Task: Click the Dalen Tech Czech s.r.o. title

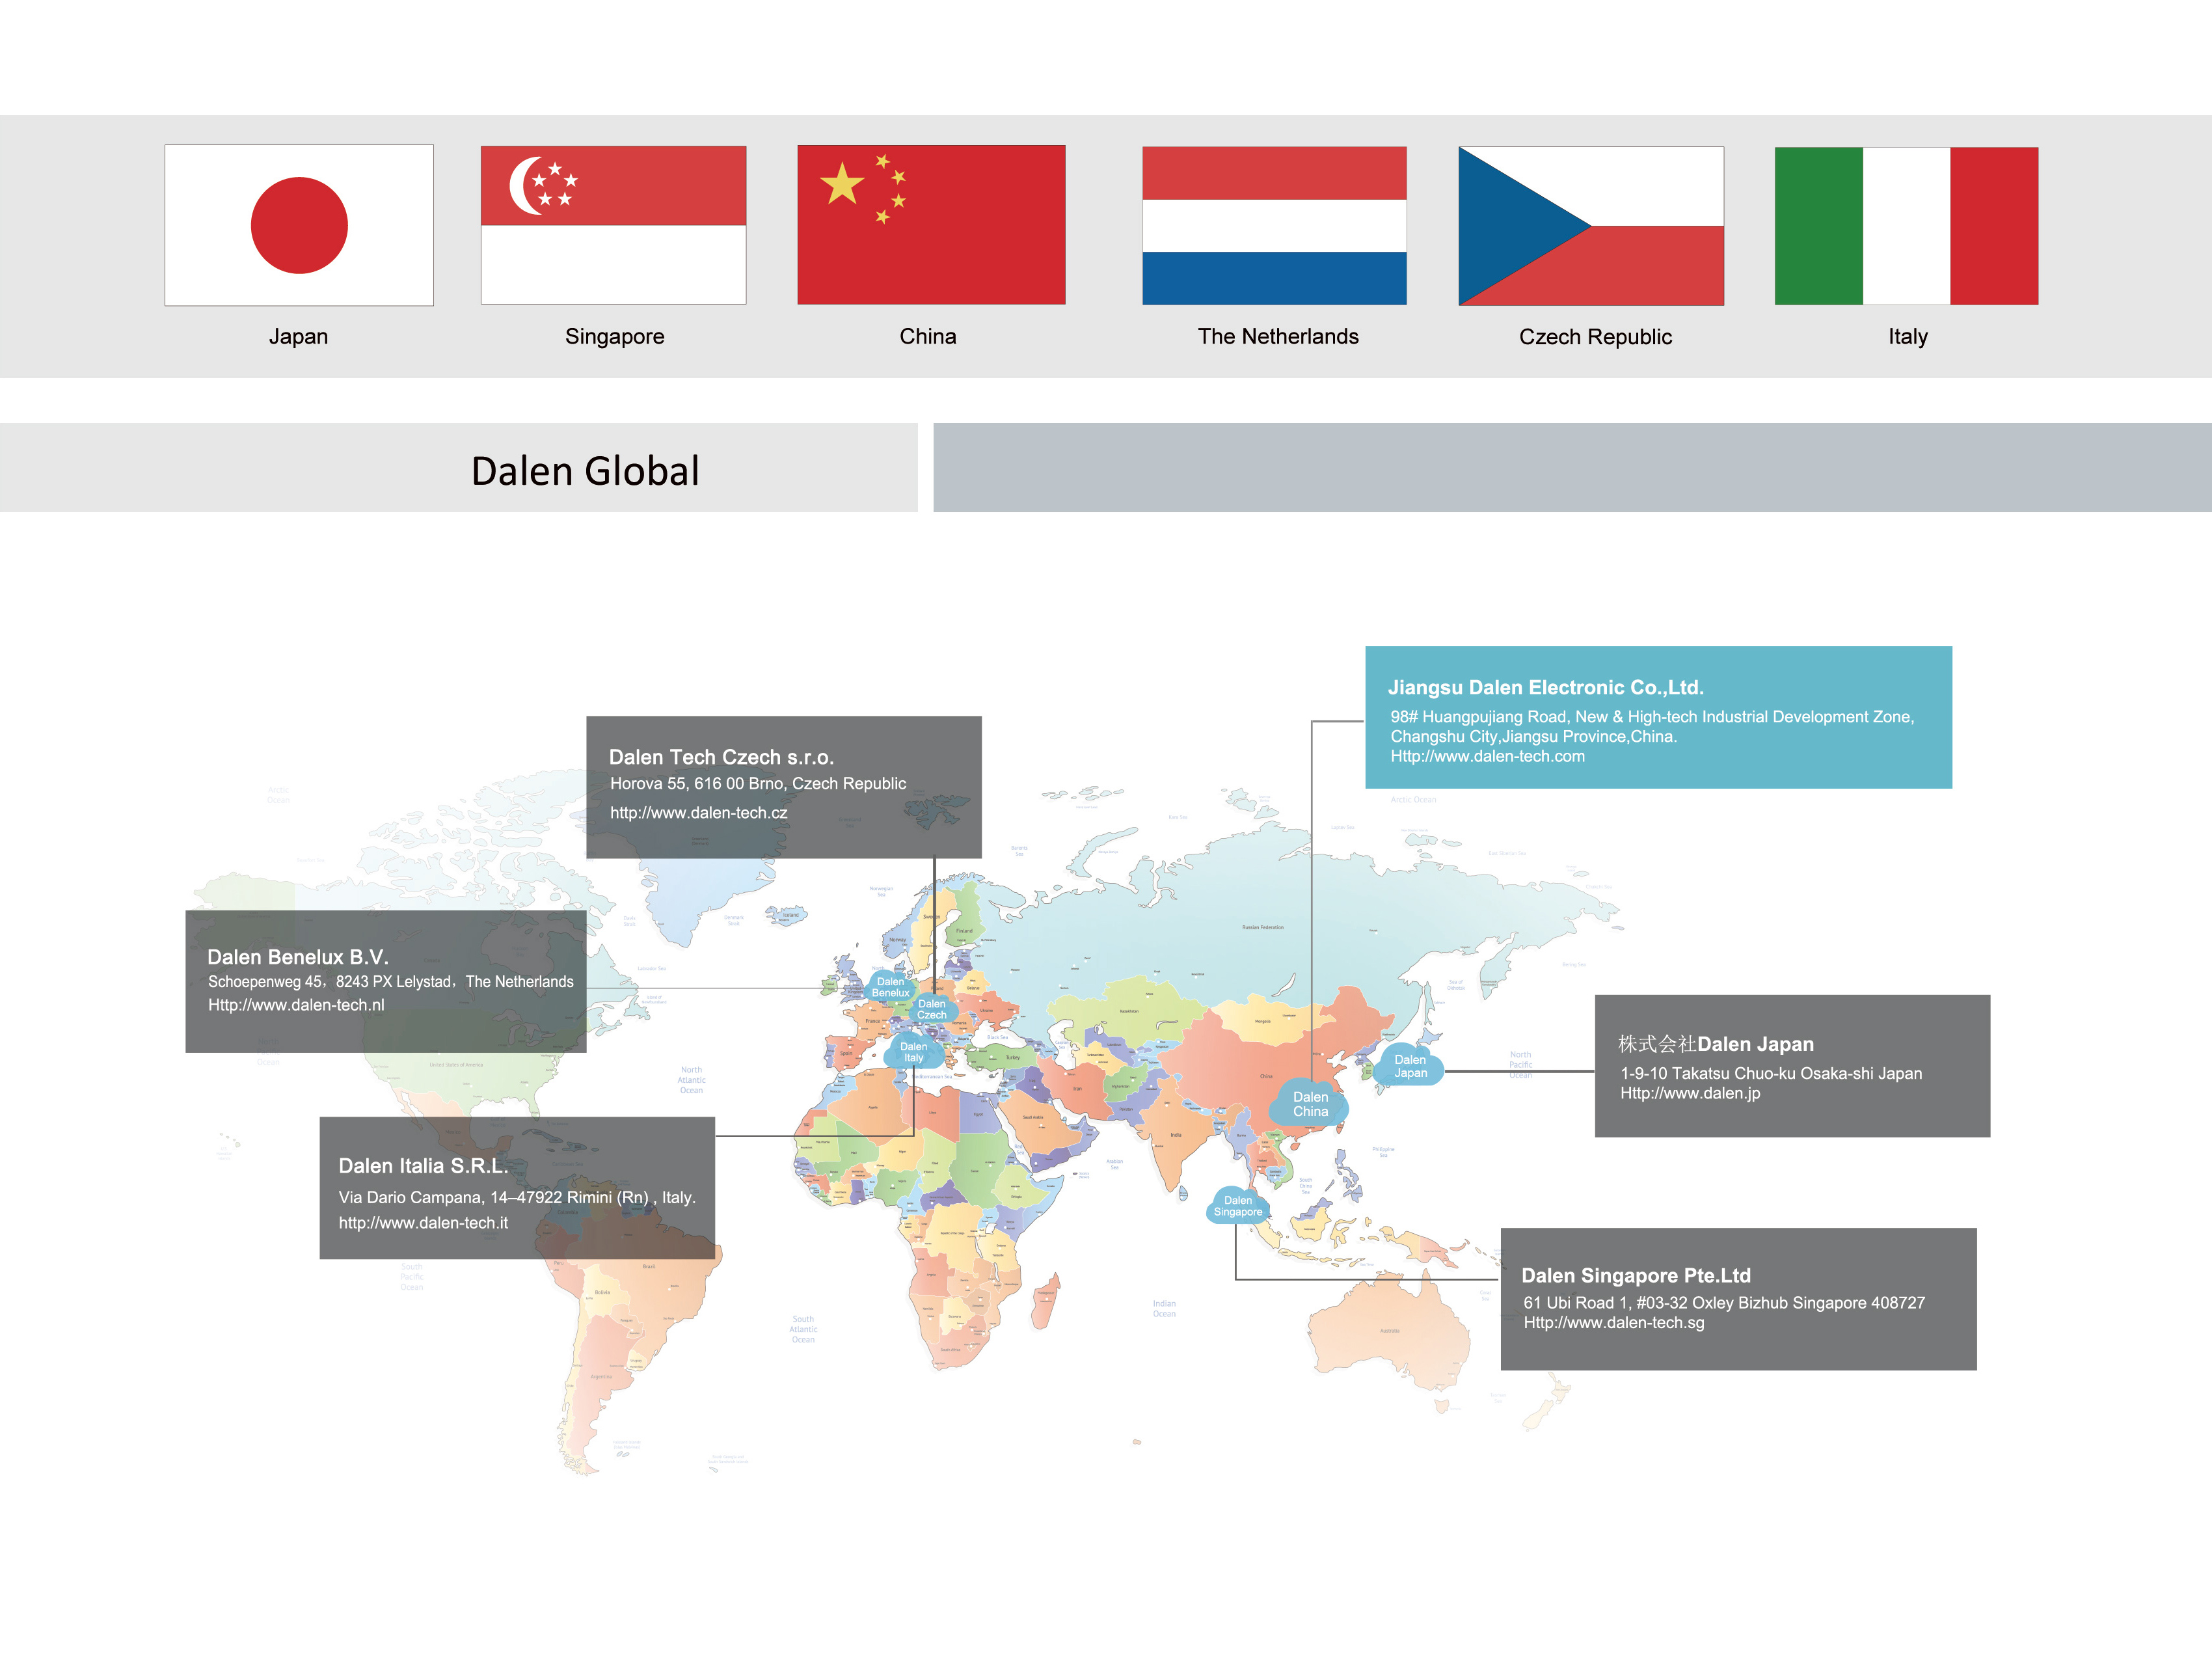Action: [x=721, y=757]
